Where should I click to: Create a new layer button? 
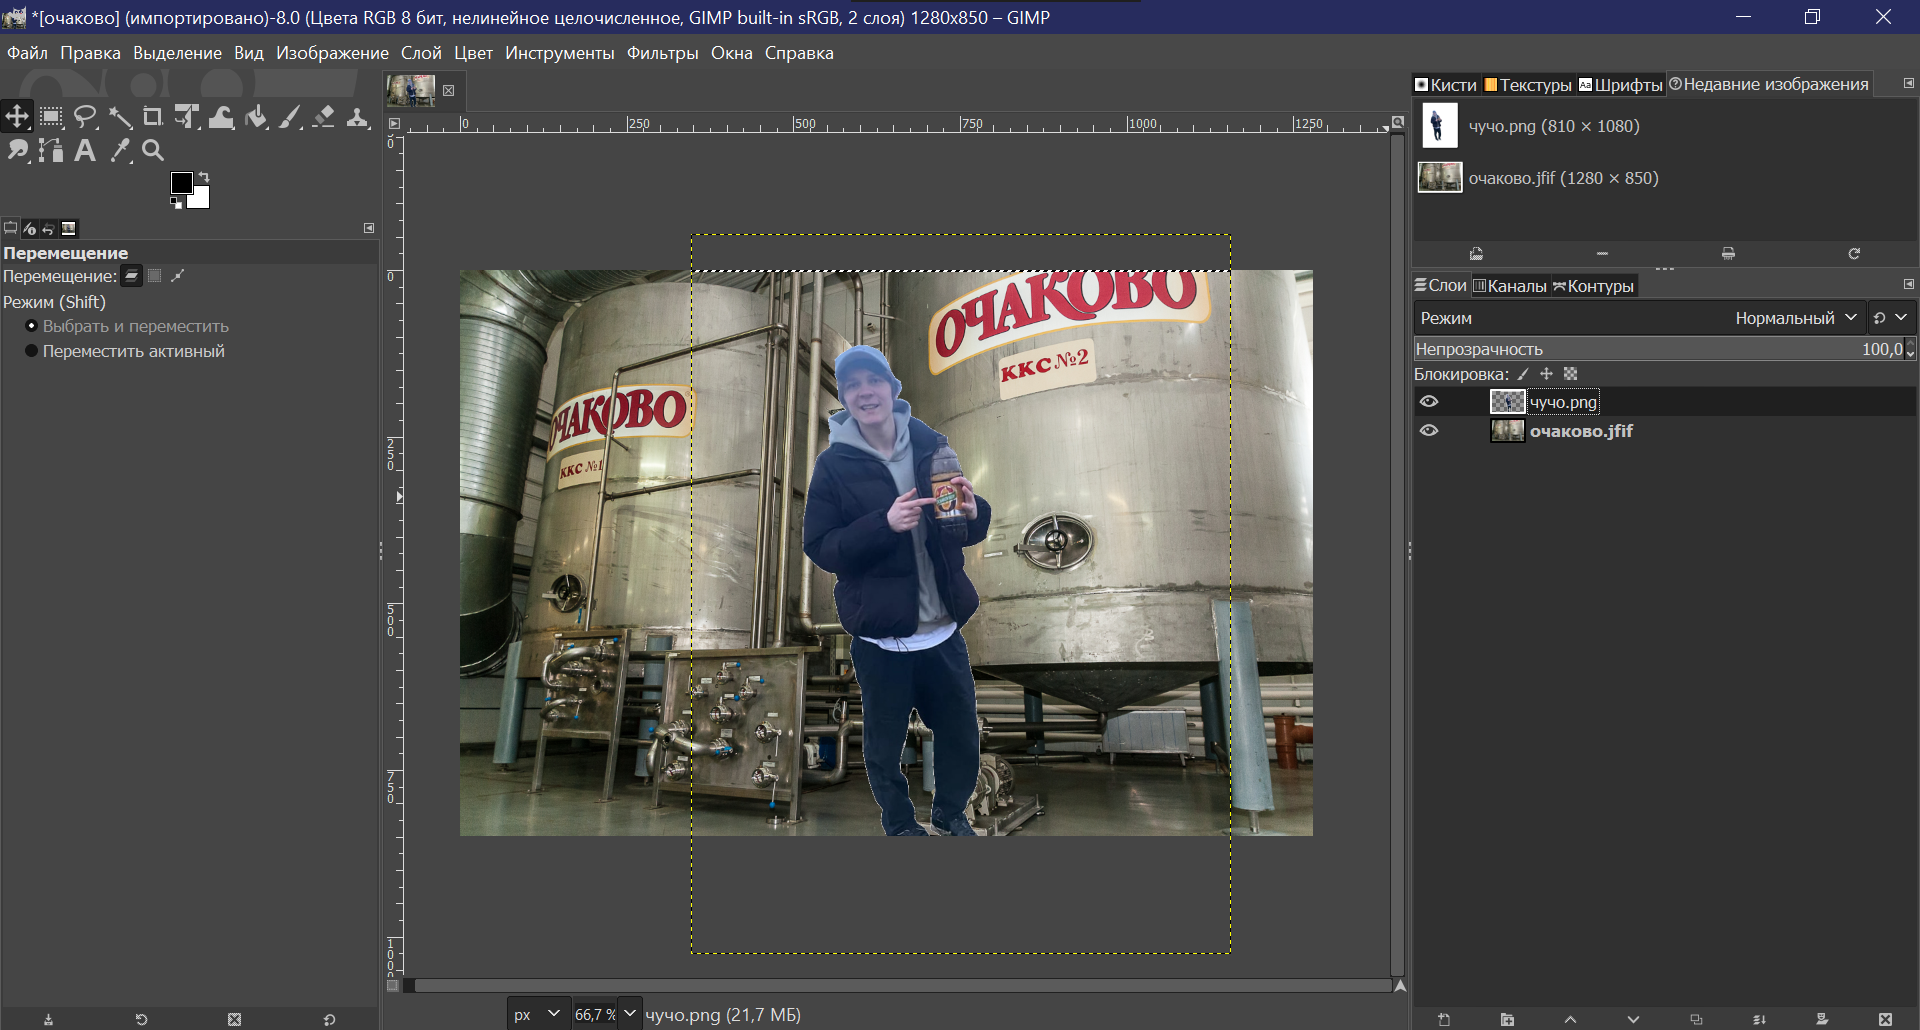[1444, 1019]
